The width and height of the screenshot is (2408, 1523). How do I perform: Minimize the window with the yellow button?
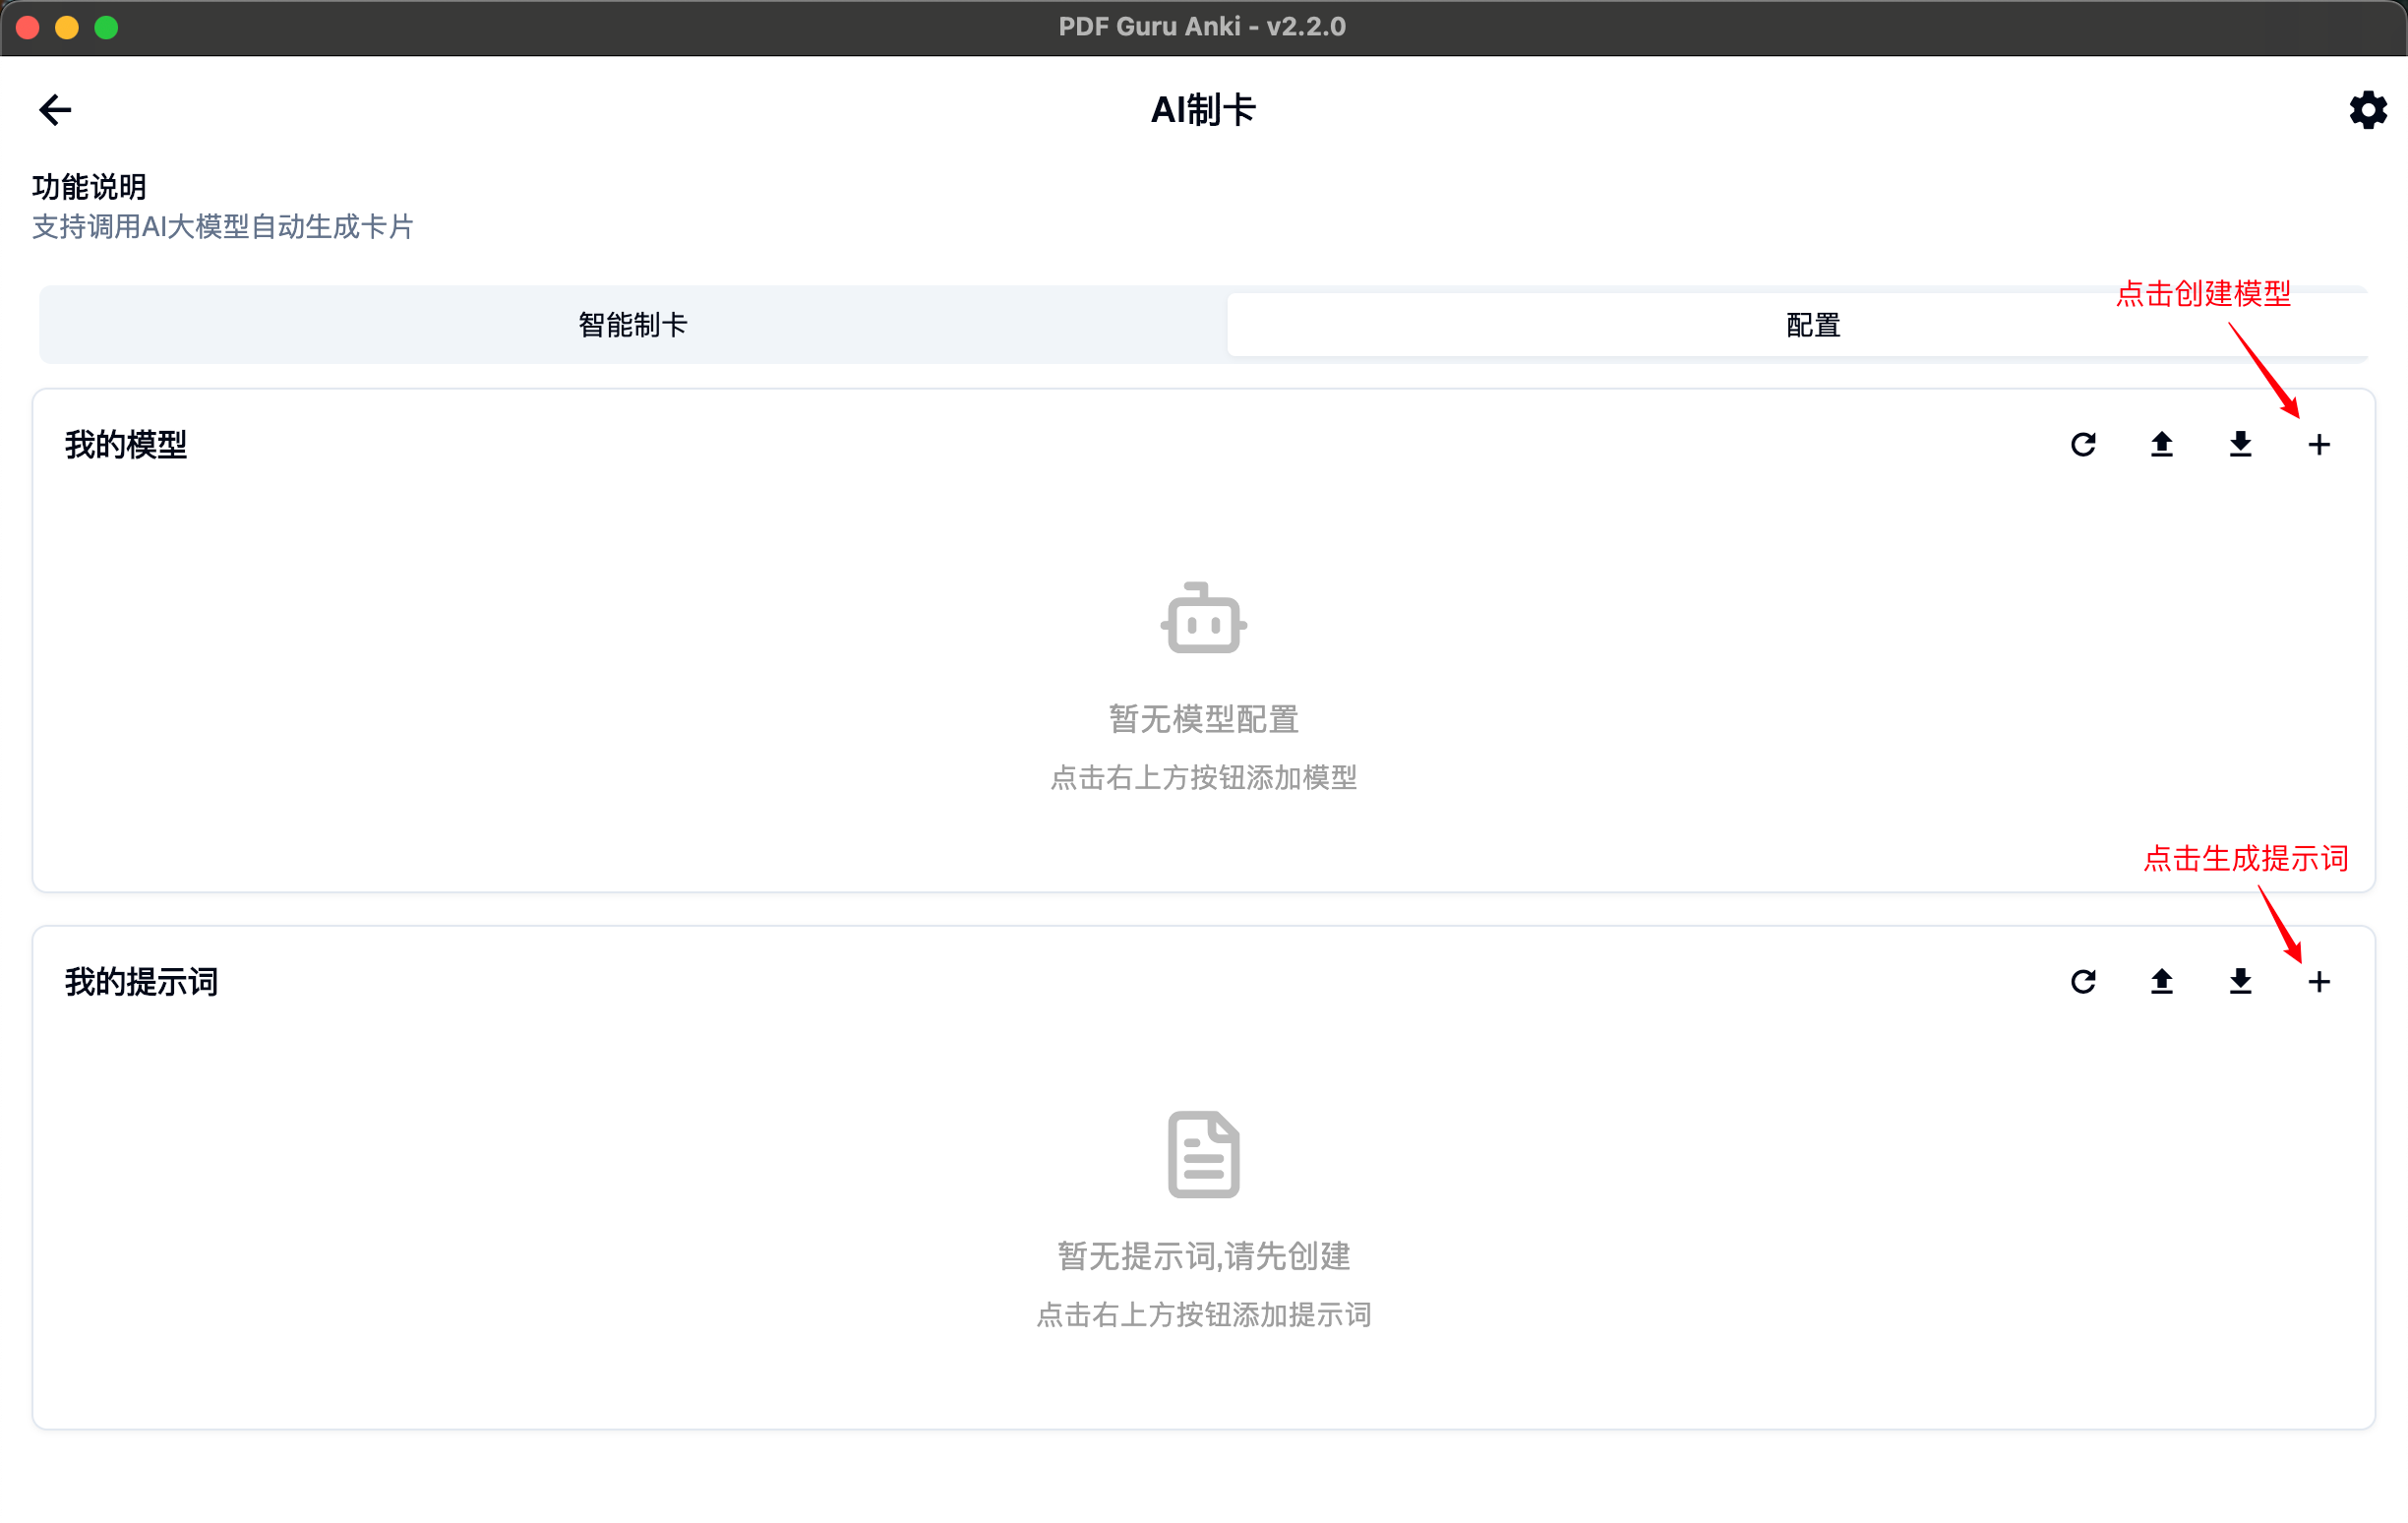[67, 27]
